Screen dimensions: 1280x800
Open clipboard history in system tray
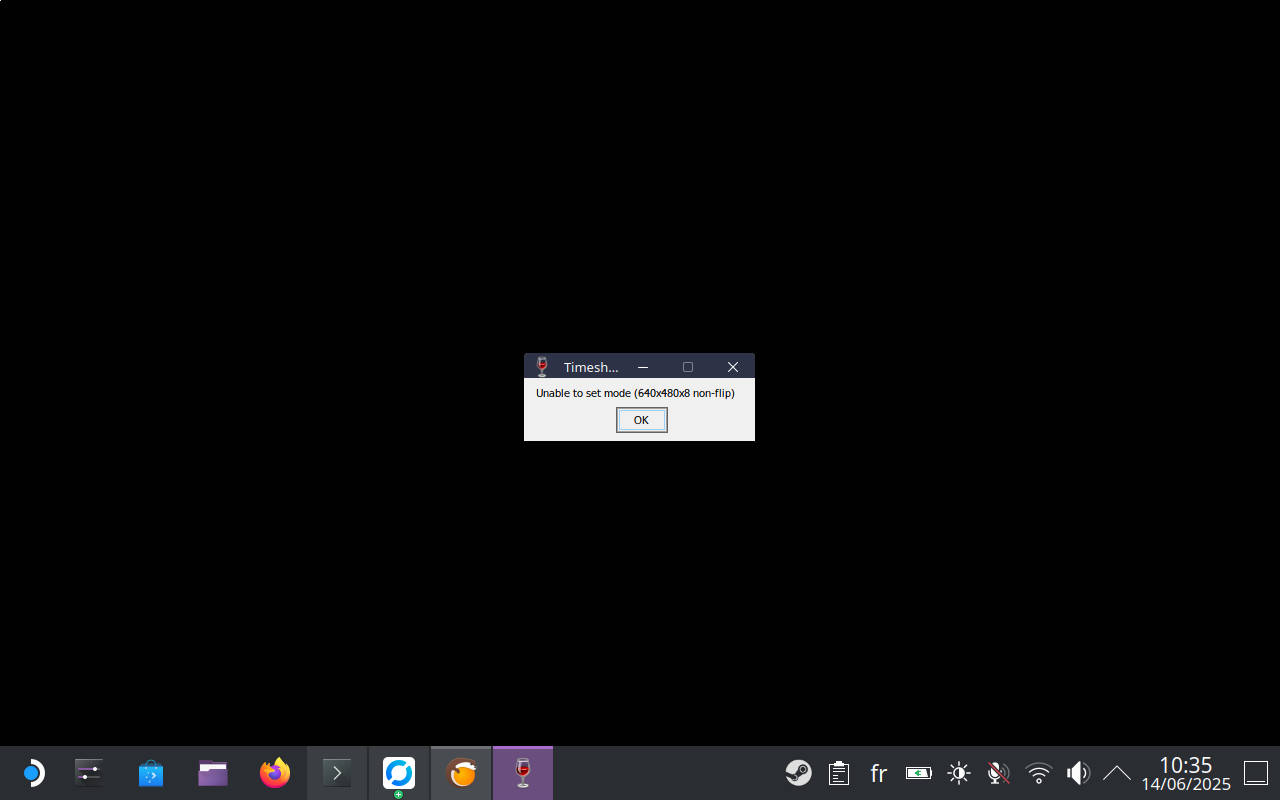(839, 773)
